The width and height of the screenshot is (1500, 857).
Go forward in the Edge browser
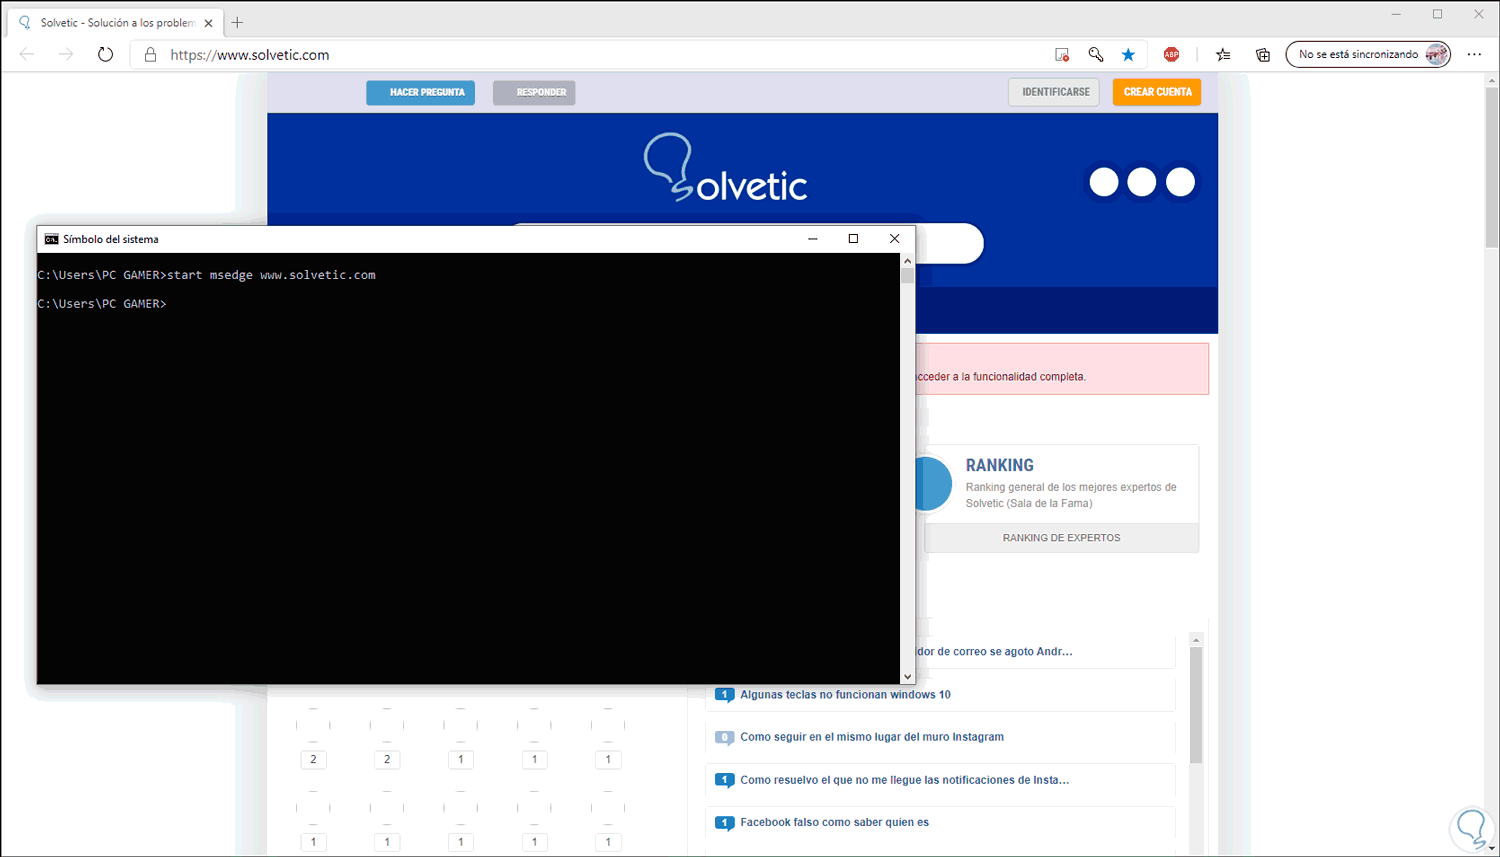coord(66,55)
